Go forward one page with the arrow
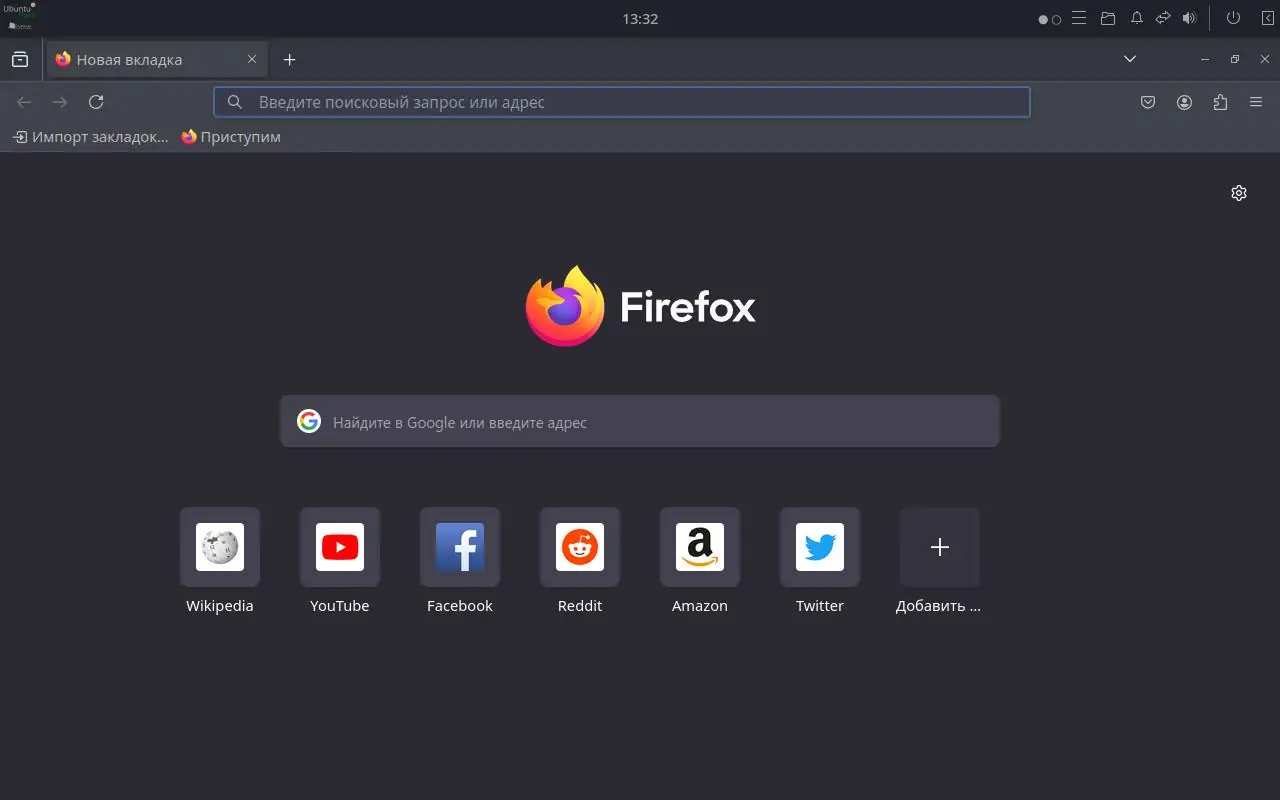This screenshot has height=800, width=1280. 60,102
